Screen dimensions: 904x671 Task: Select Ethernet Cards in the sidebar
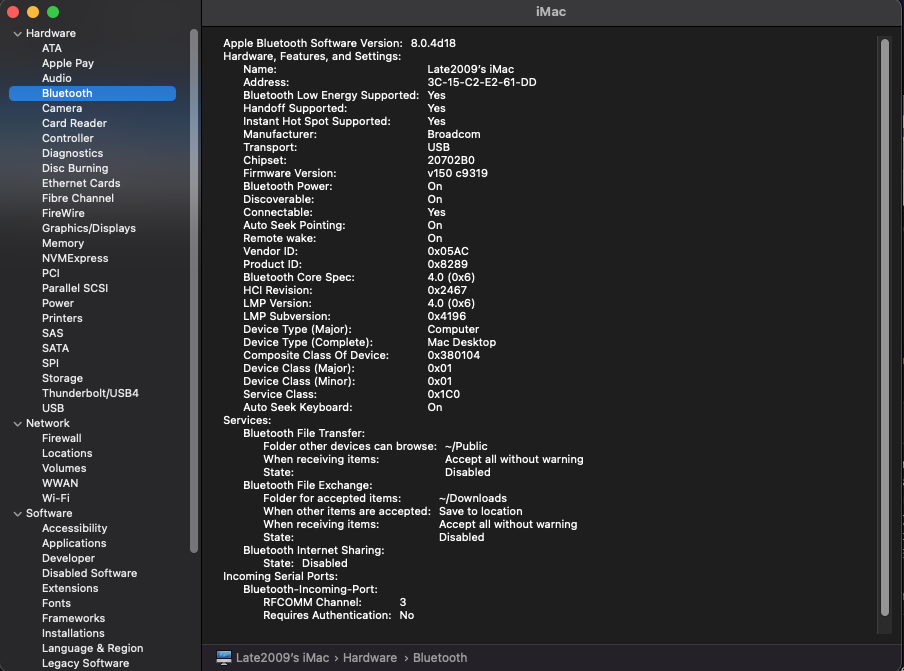click(x=81, y=183)
